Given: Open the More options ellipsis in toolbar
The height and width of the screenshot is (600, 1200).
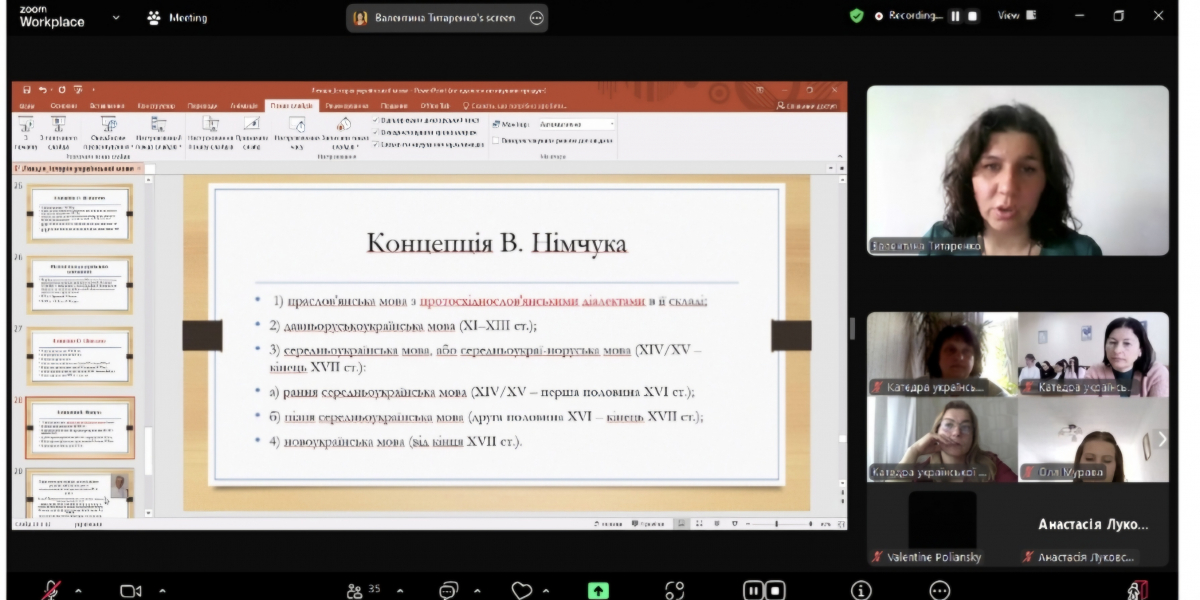Looking at the screenshot, I should click(939, 590).
